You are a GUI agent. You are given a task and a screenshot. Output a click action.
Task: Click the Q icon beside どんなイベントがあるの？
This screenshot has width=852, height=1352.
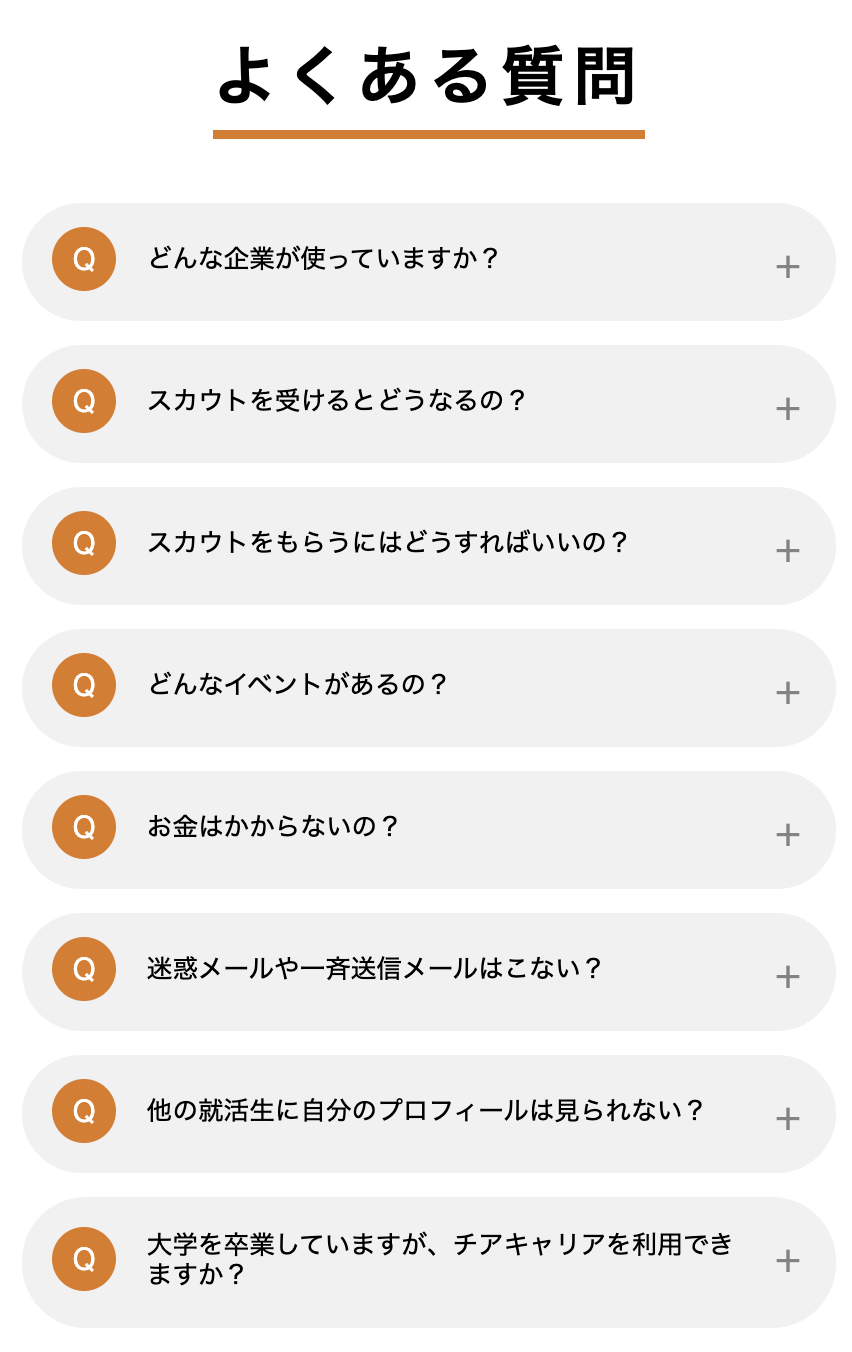[84, 685]
